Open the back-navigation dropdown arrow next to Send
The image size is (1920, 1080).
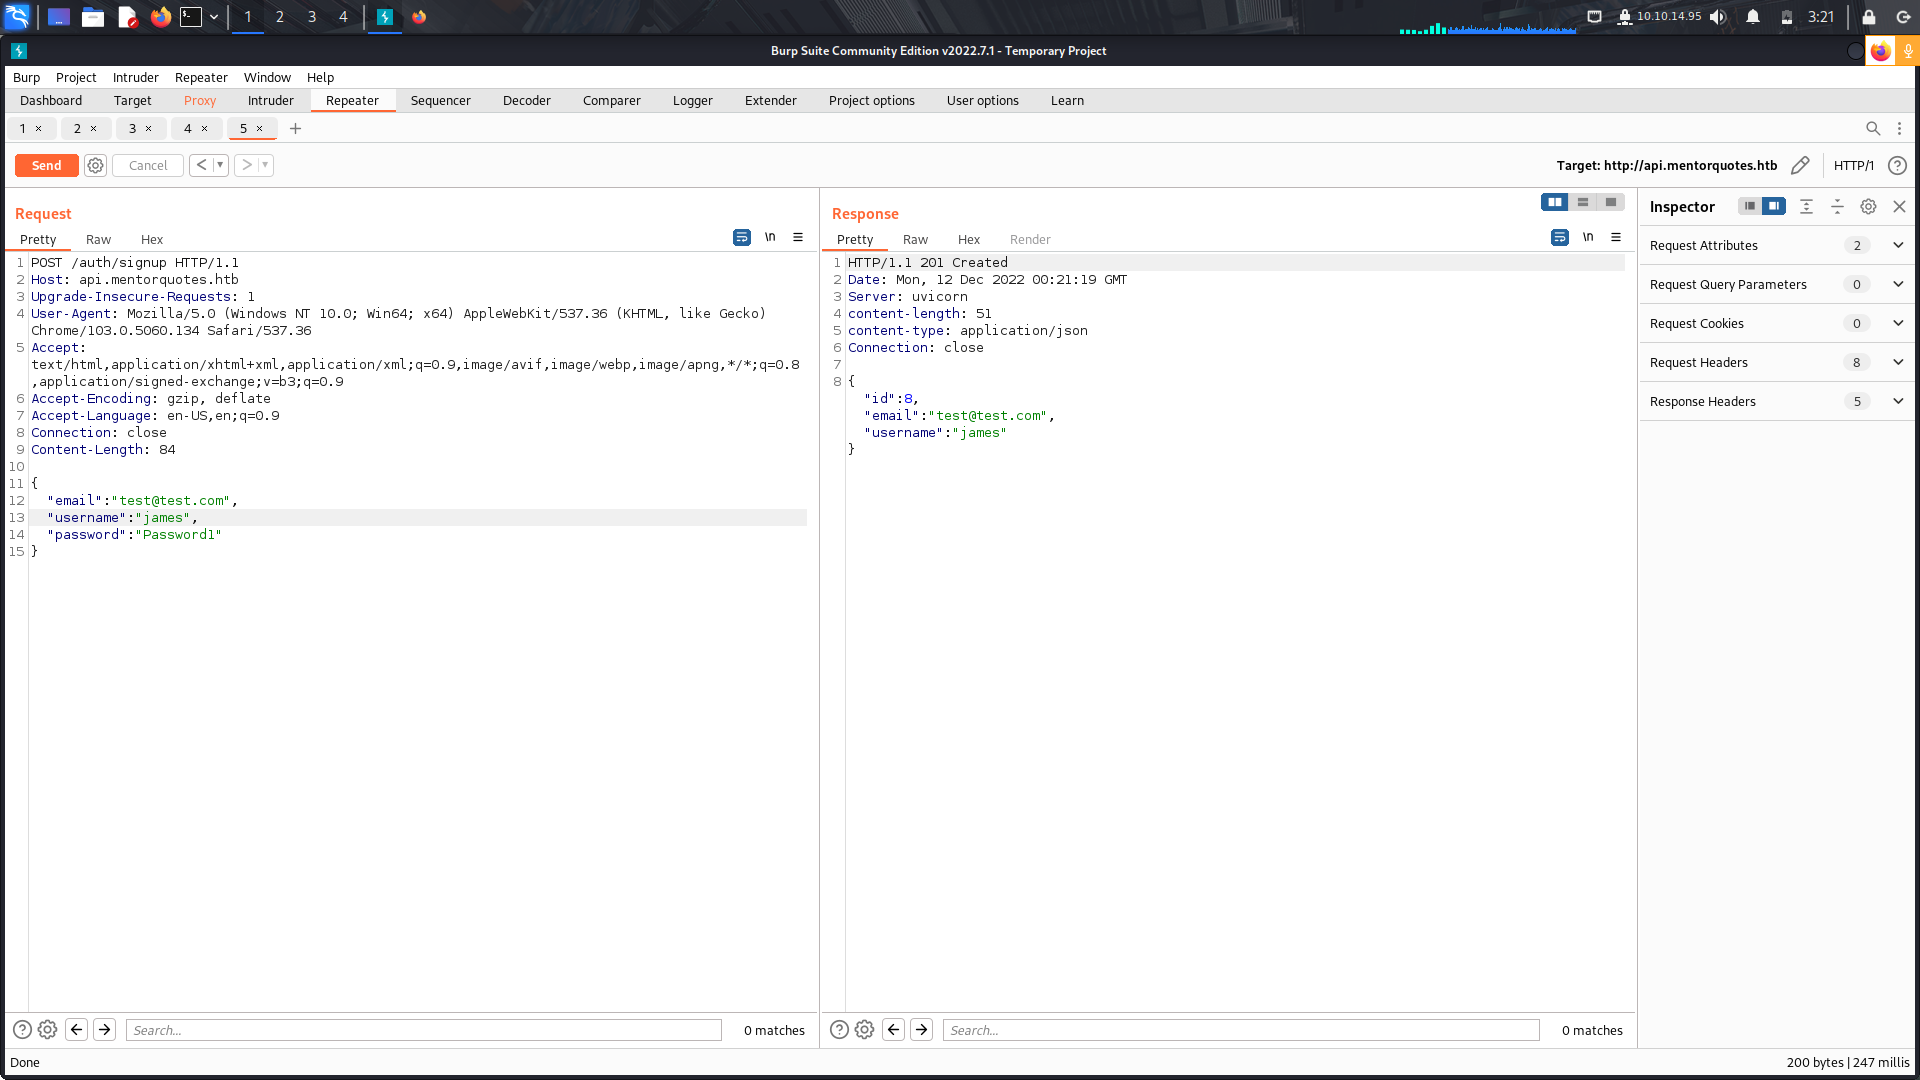pyautogui.click(x=220, y=165)
